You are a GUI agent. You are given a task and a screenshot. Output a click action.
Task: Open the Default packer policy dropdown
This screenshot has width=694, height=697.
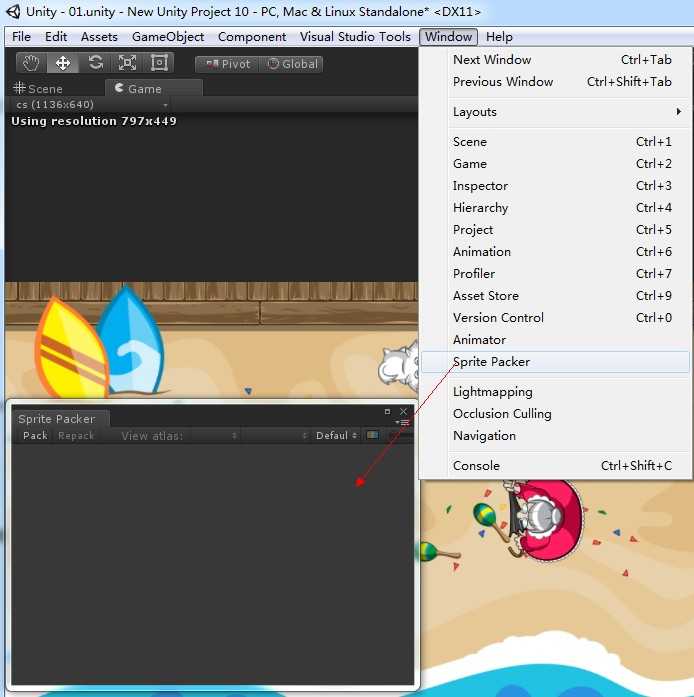coord(336,436)
